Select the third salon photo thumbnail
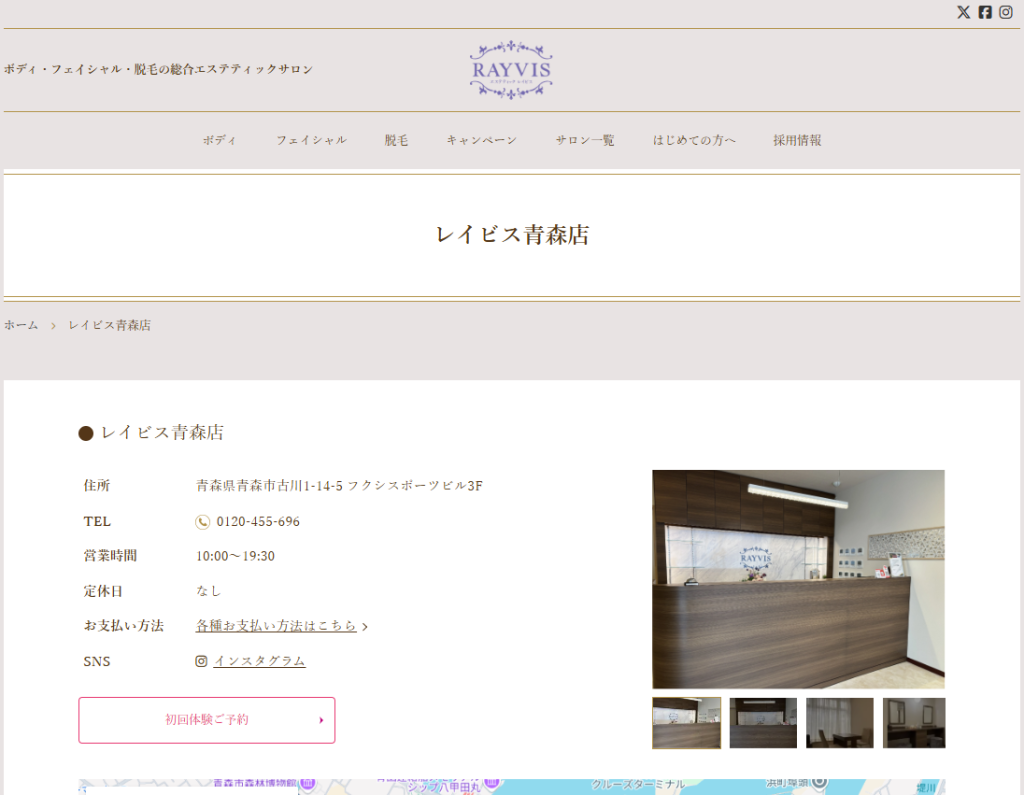The width and height of the screenshot is (1024, 795). [x=839, y=723]
